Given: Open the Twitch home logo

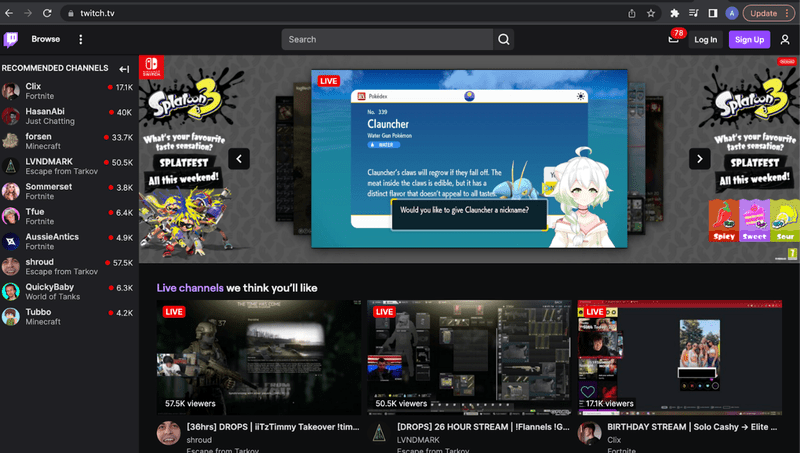Looking at the screenshot, I should [11, 39].
